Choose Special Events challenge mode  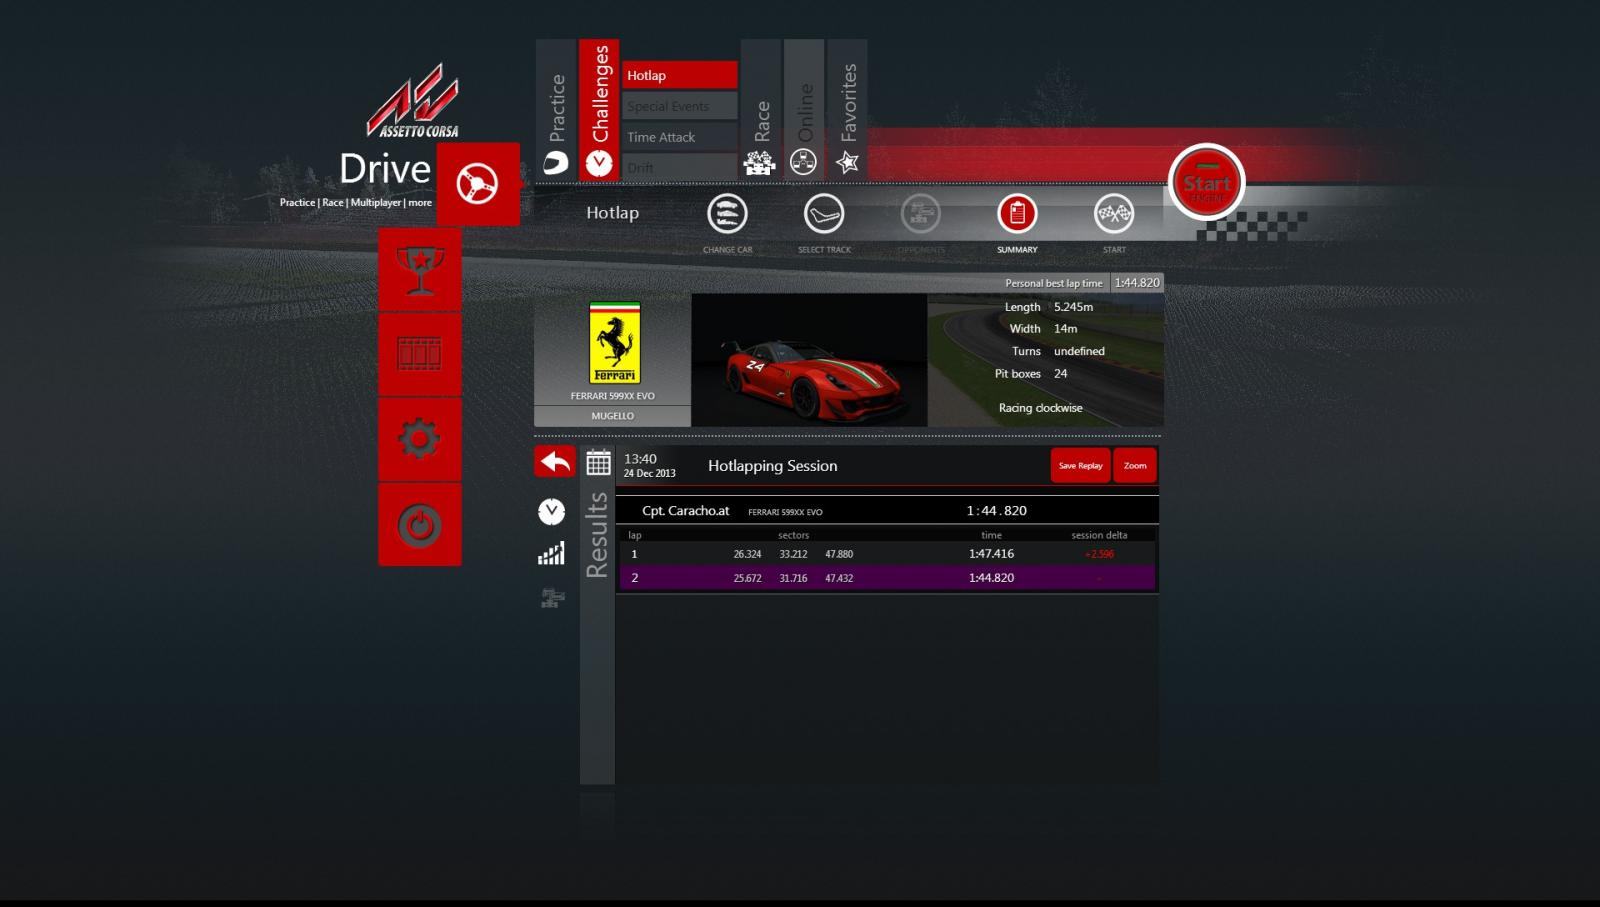pyautogui.click(x=680, y=106)
